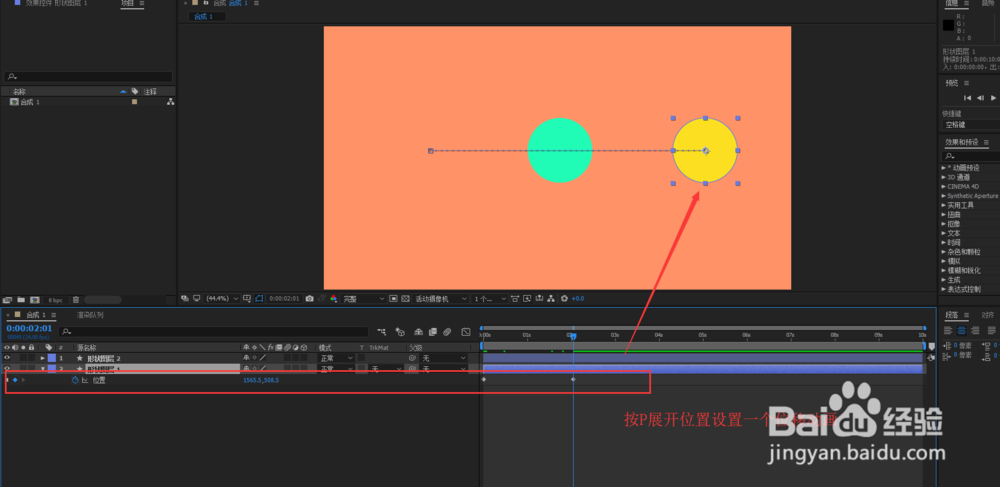The width and height of the screenshot is (1000, 487).
Task: Toggle the quality switch on 形状图层 2
Action: 263,358
